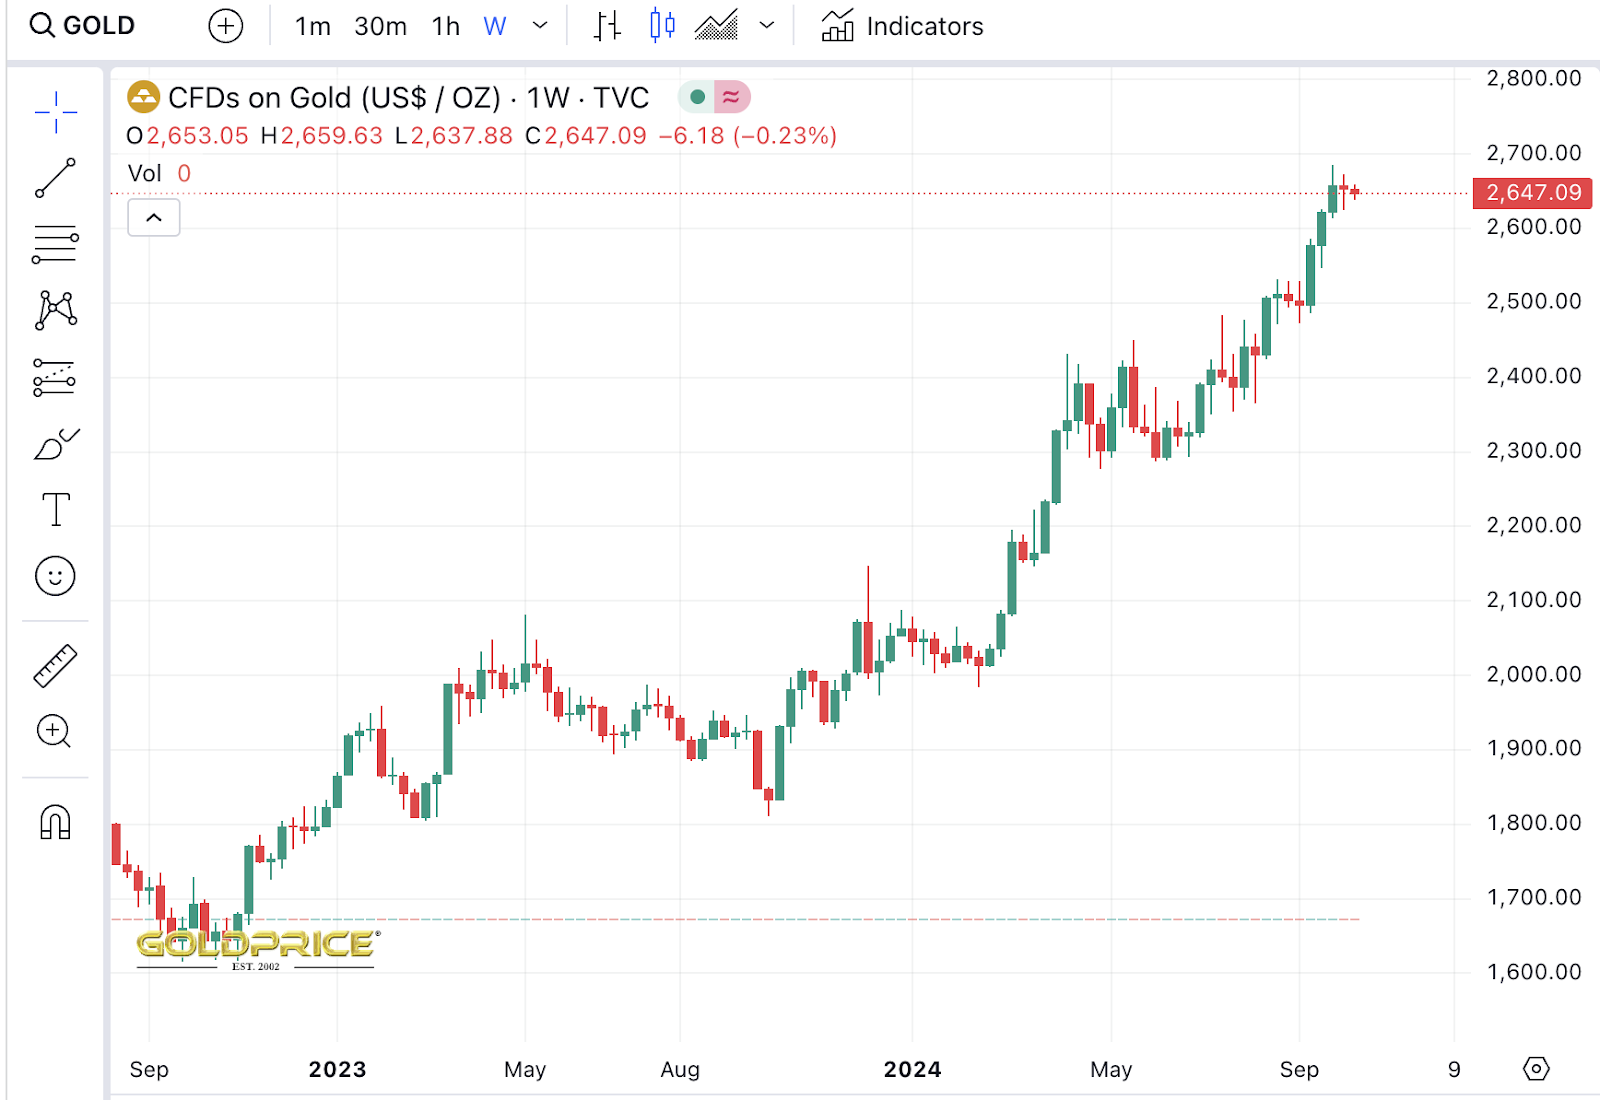The image size is (1600, 1100).
Task: Expand the timeframe dropdown arrow
Action: point(540,26)
